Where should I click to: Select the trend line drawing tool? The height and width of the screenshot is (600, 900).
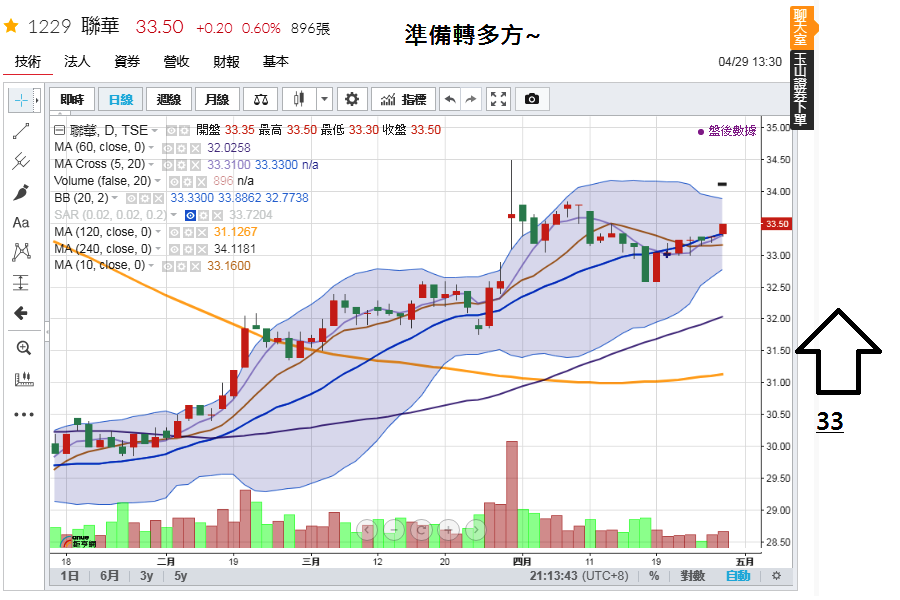[21, 131]
